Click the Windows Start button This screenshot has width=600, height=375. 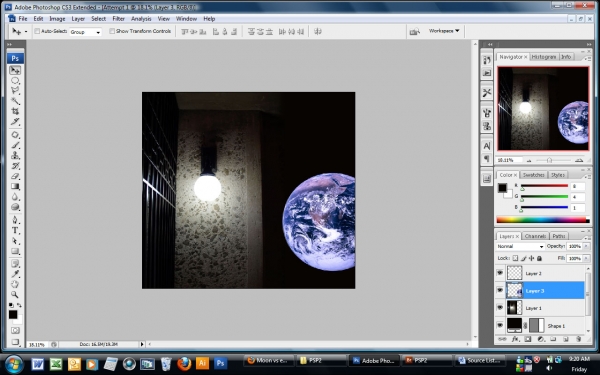[x=14, y=363]
